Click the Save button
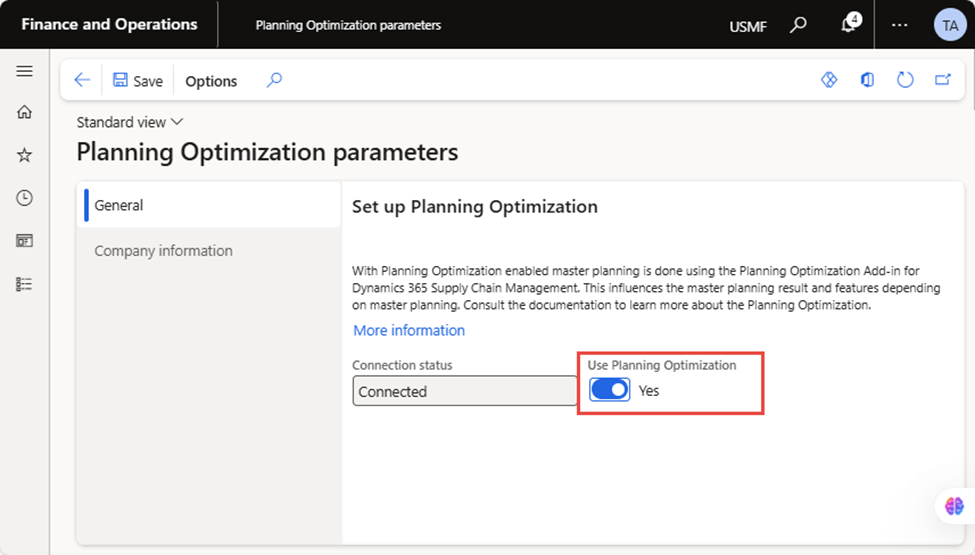This screenshot has height=555, width=975. [137, 81]
